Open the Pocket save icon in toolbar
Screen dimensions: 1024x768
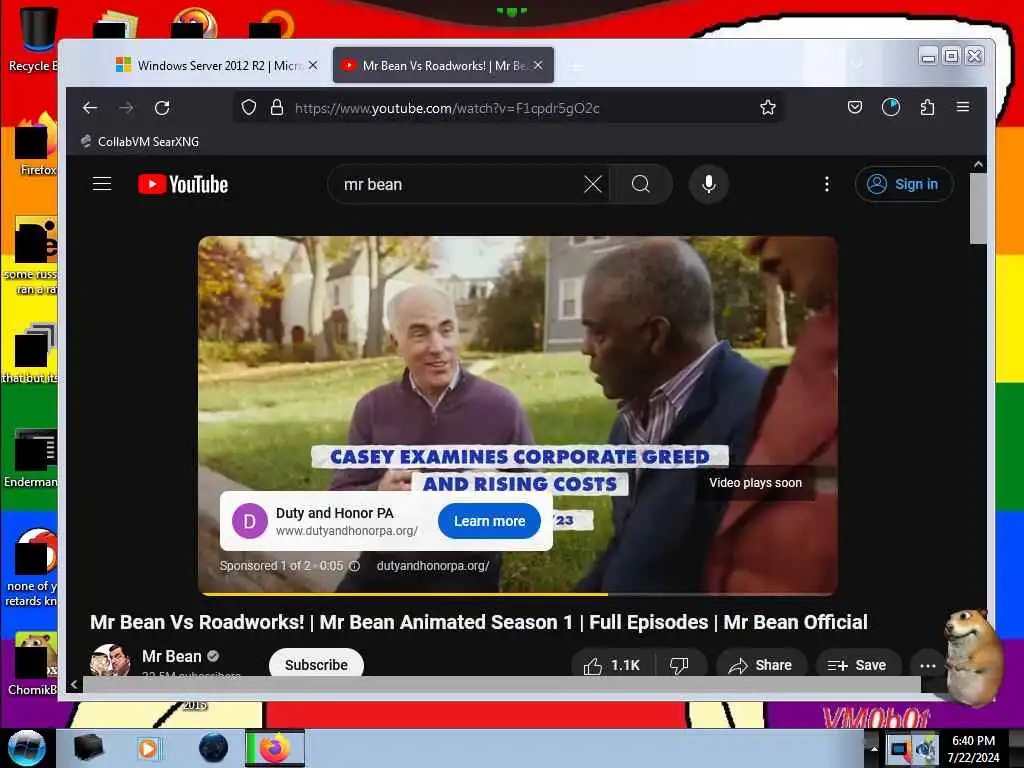[x=855, y=107]
